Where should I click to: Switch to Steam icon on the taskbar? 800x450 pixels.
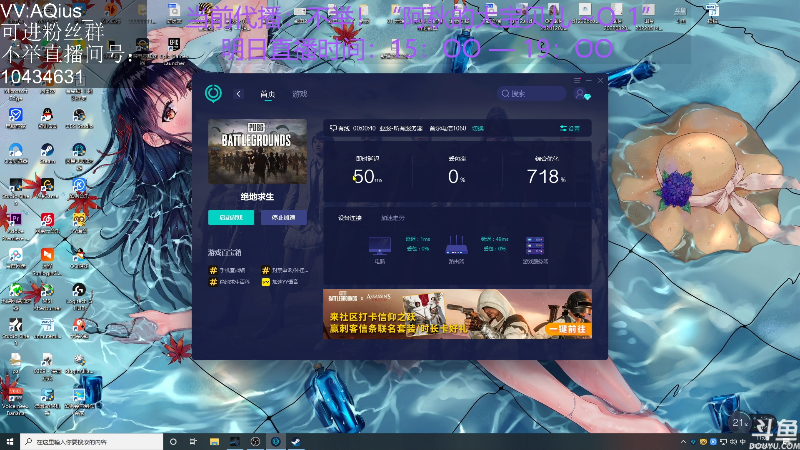[296, 441]
